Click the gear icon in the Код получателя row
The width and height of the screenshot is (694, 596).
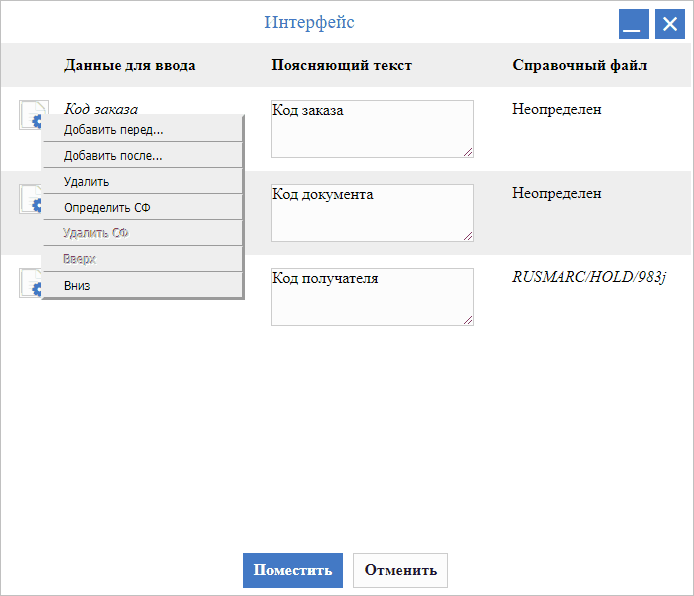30,283
